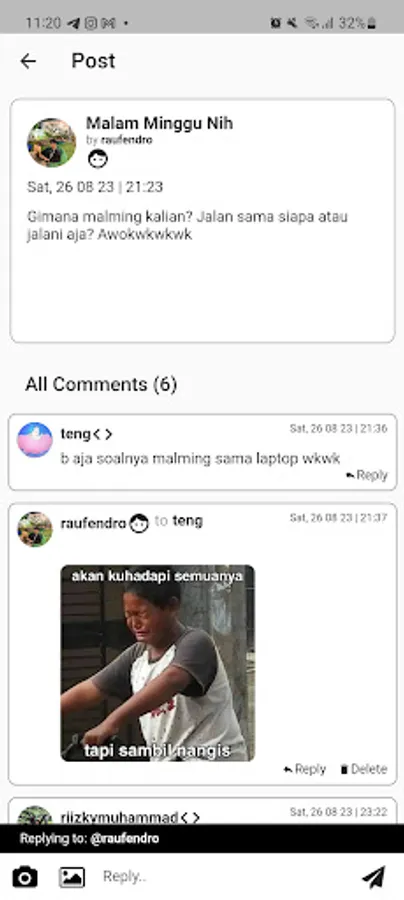Reply to teng's comment
Image resolution: width=404 pixels, height=900 pixels.
coord(367,475)
